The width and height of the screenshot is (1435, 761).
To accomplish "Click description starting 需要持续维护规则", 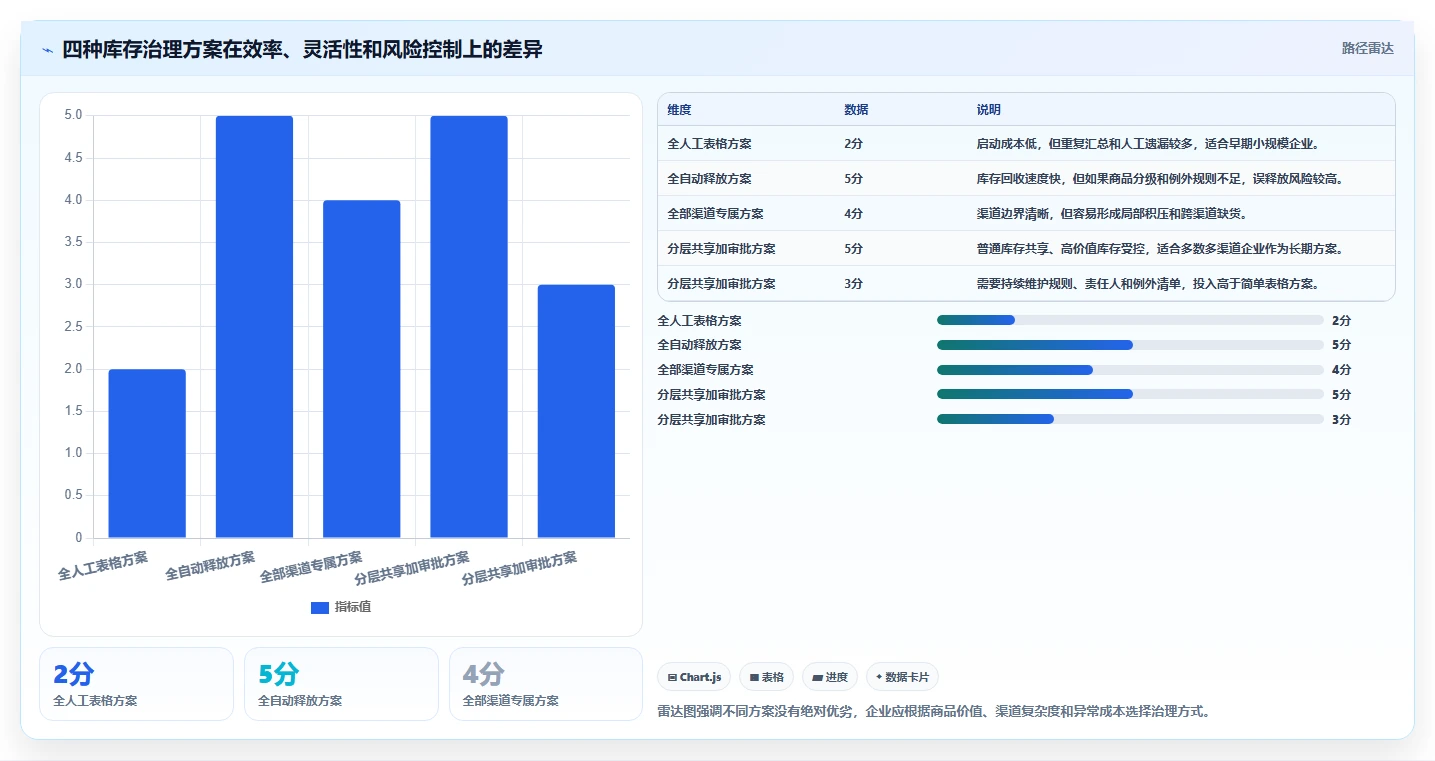I will 1148,284.
